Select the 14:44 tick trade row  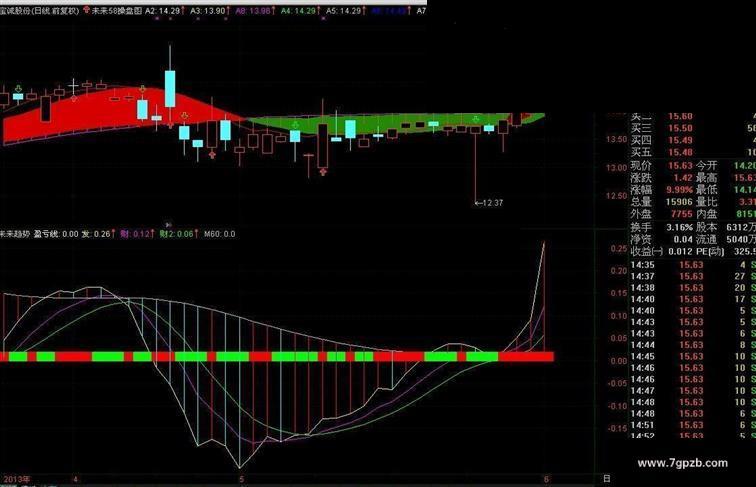coord(693,345)
